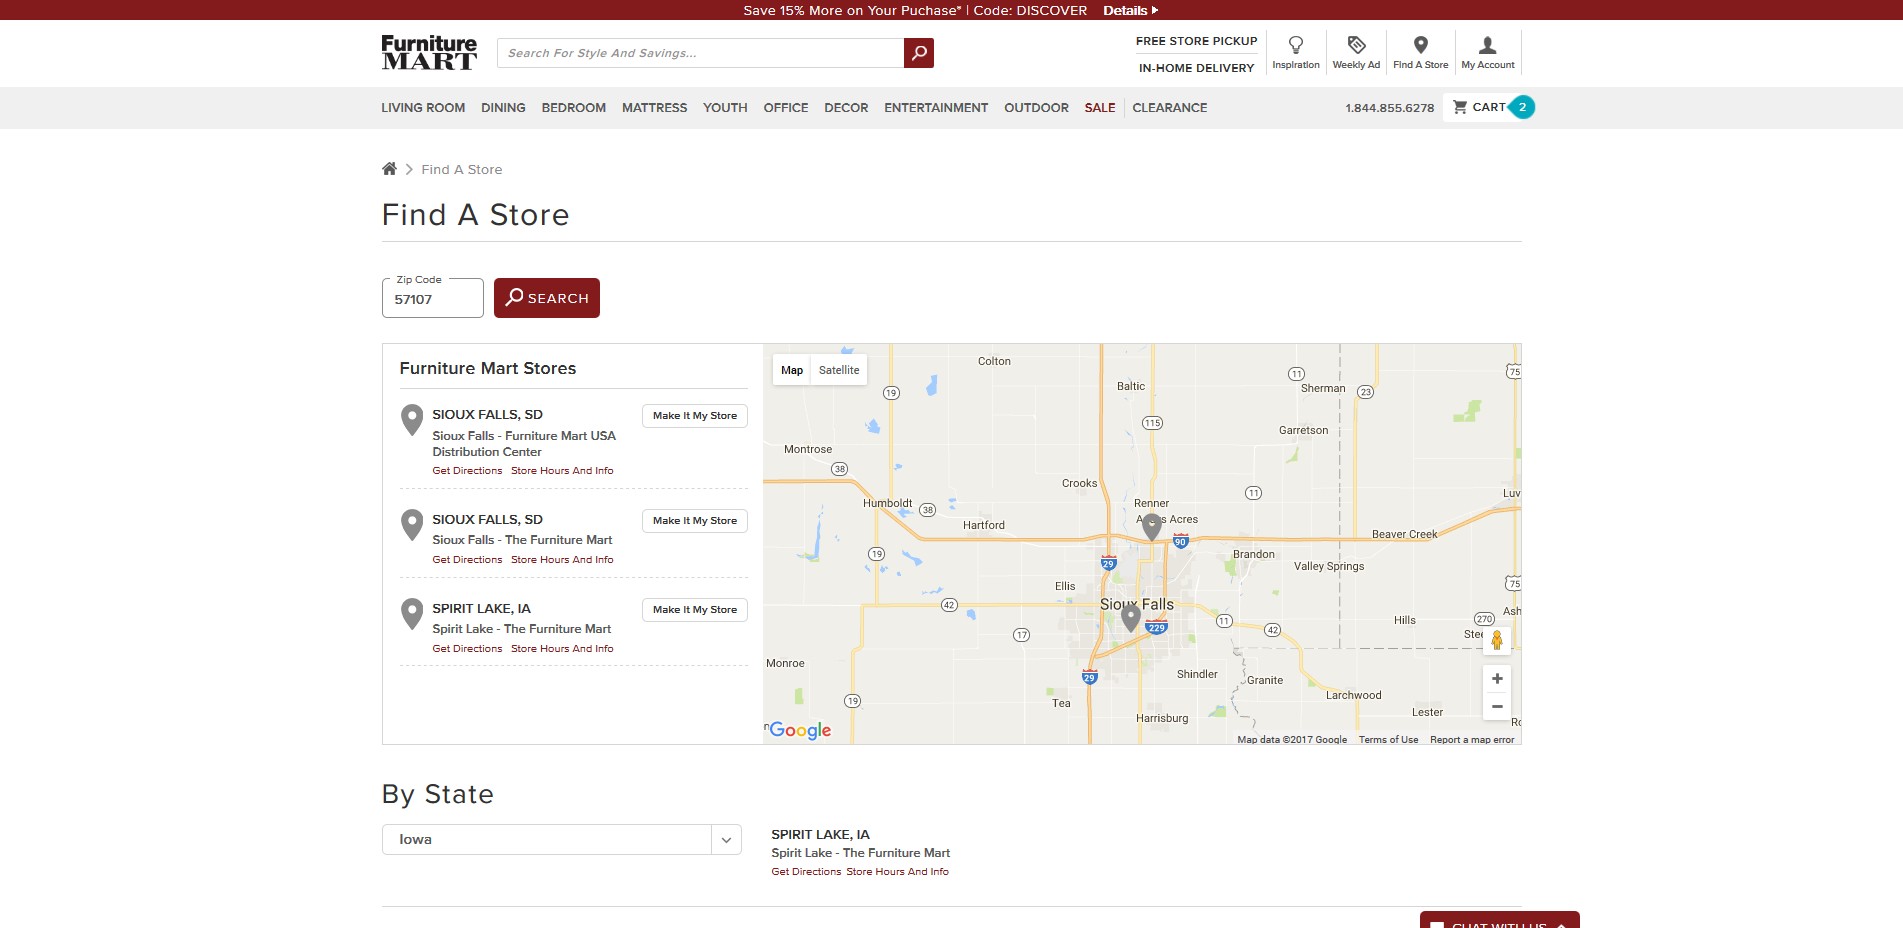Open the My Account person icon
Screen dimensions: 1903x928
pos(1487,45)
